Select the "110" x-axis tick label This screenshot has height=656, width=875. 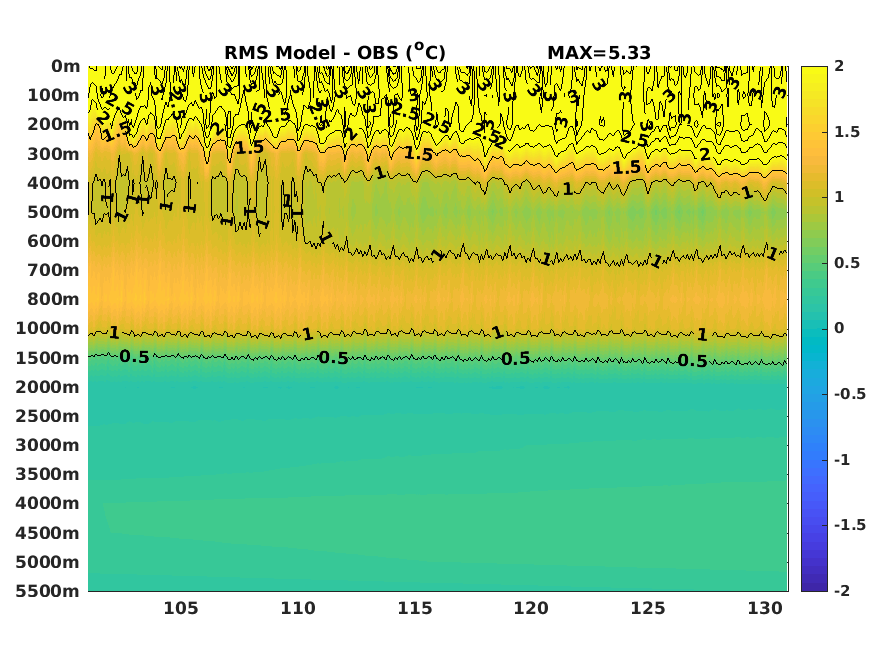coord(298,608)
